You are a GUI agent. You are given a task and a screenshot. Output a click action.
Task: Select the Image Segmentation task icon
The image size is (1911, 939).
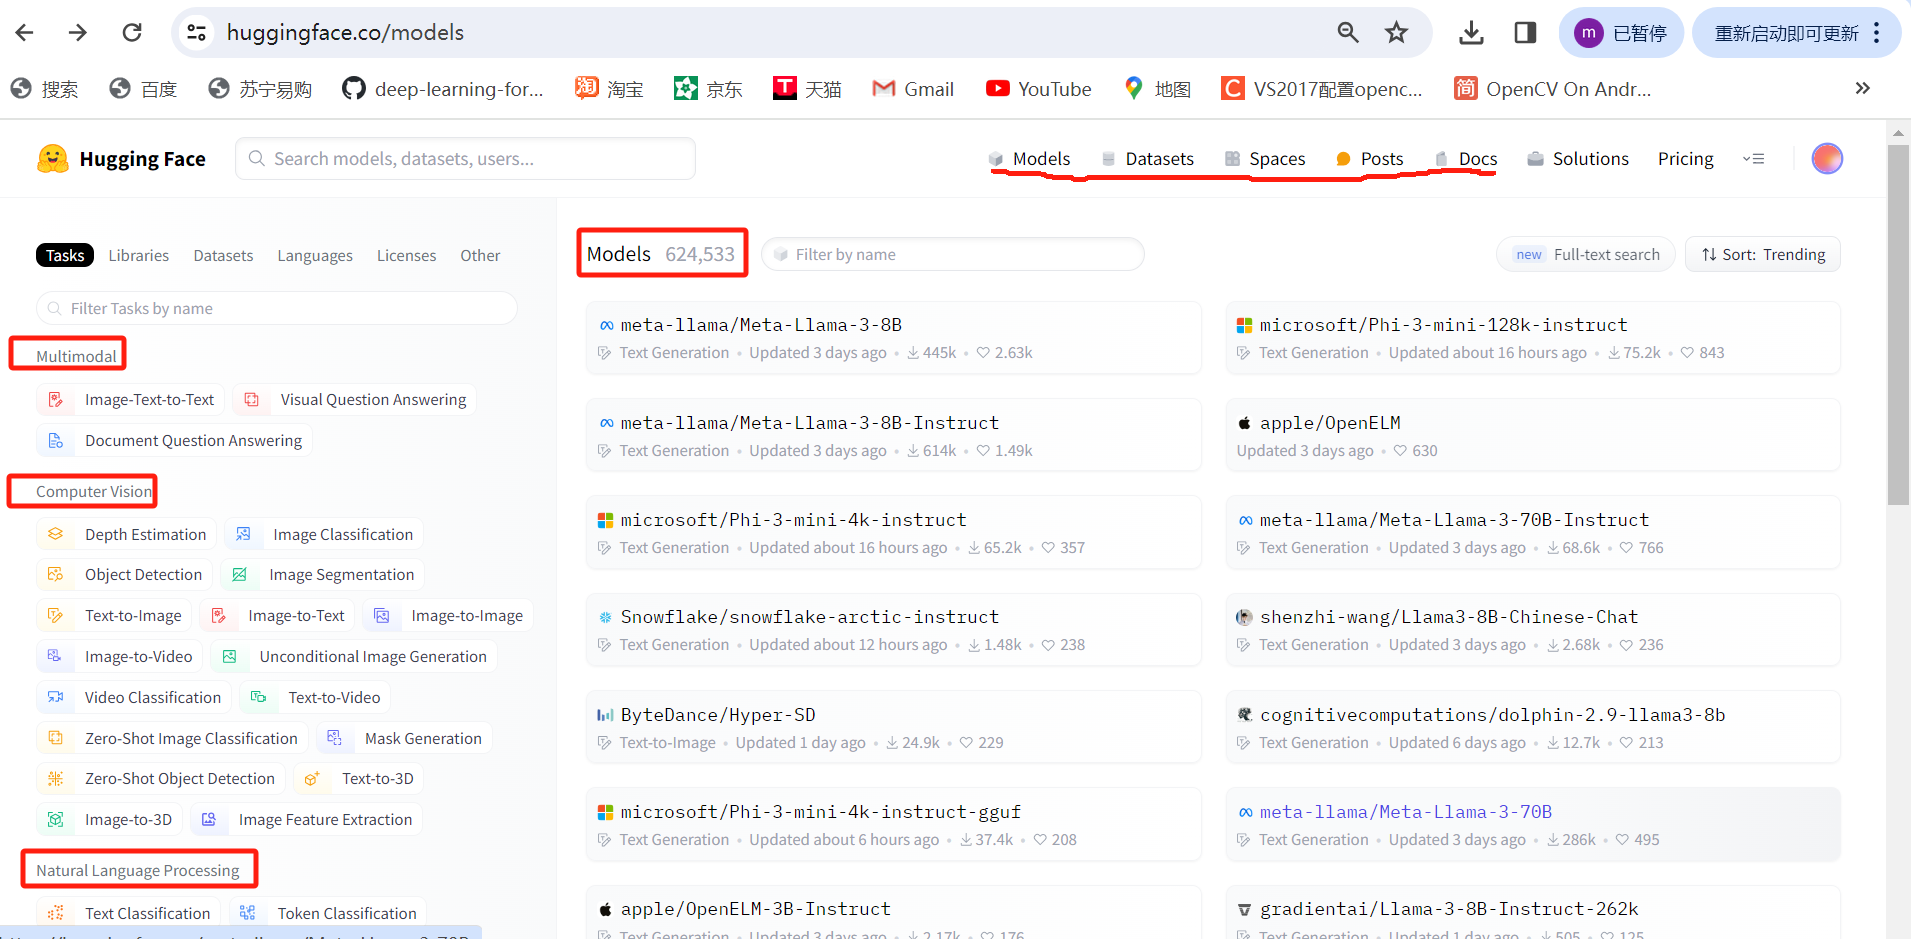tap(239, 574)
